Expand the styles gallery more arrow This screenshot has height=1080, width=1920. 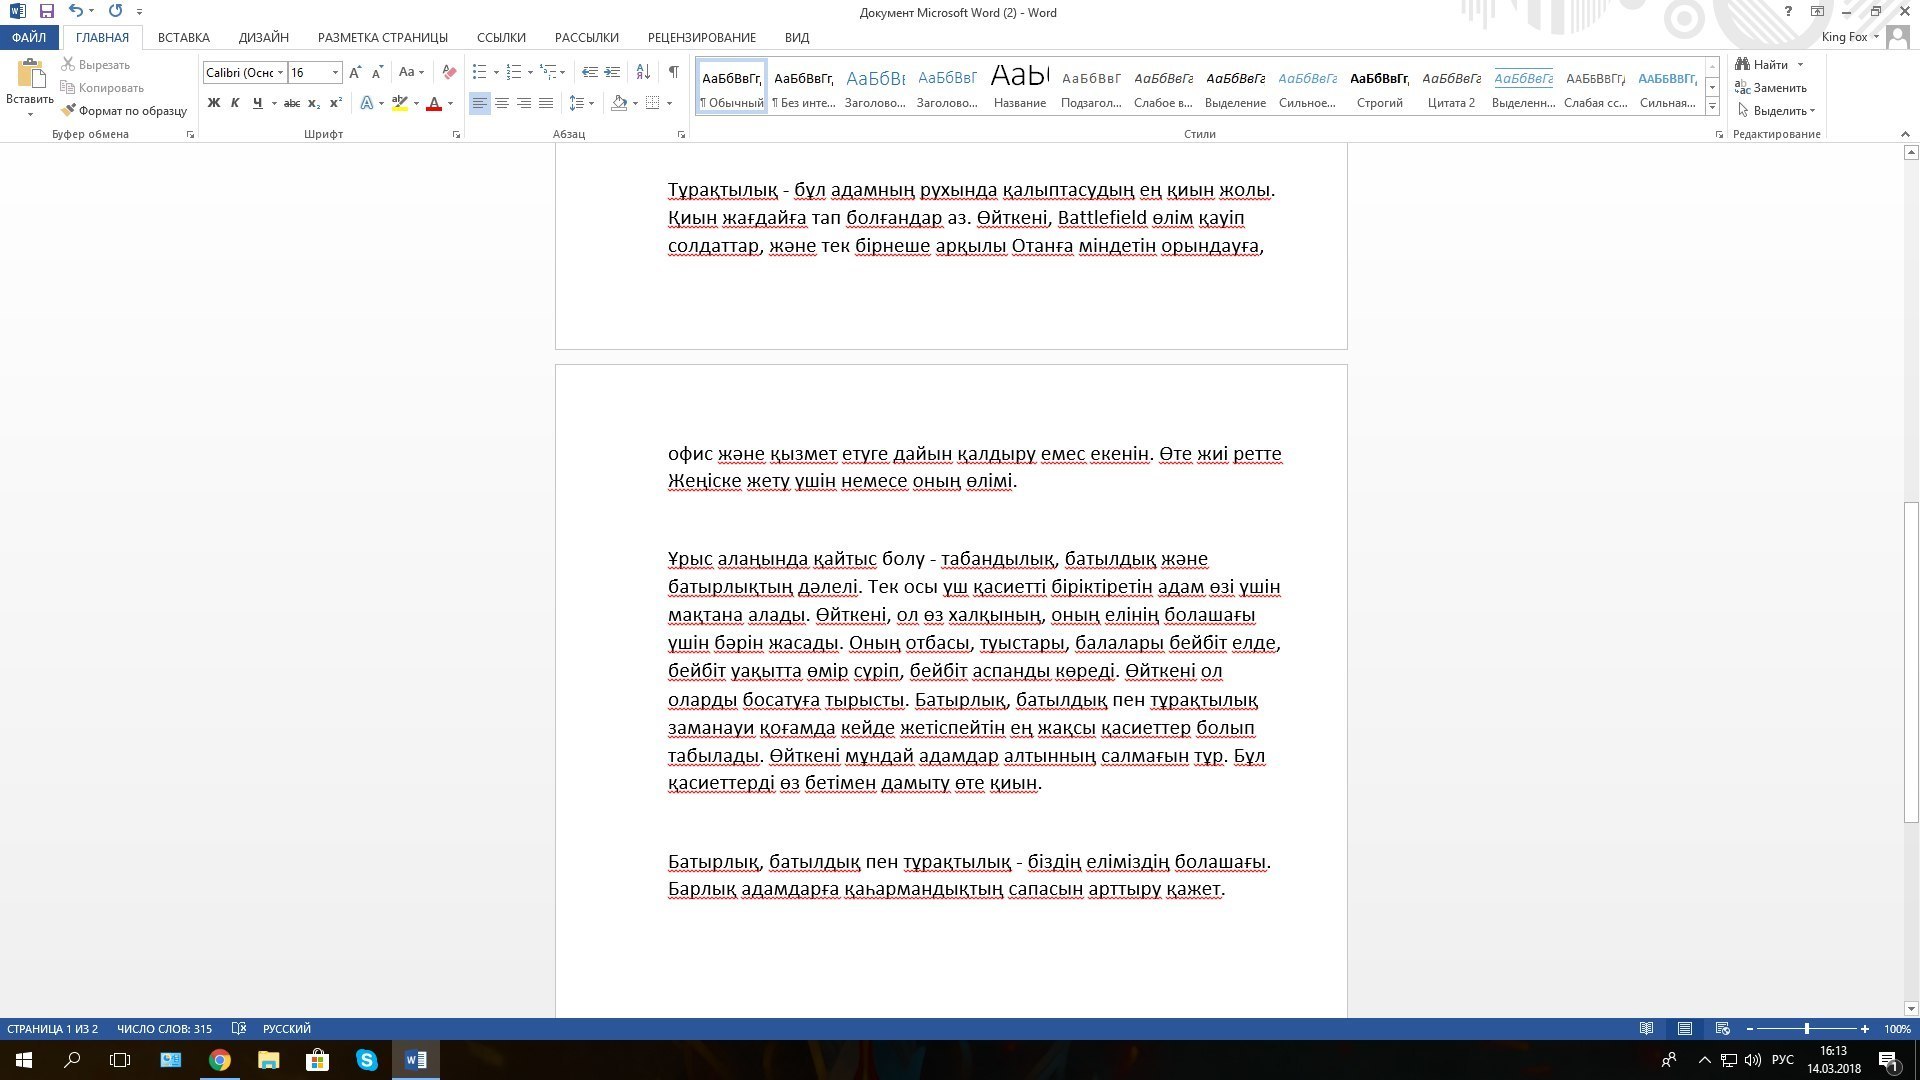click(1712, 106)
